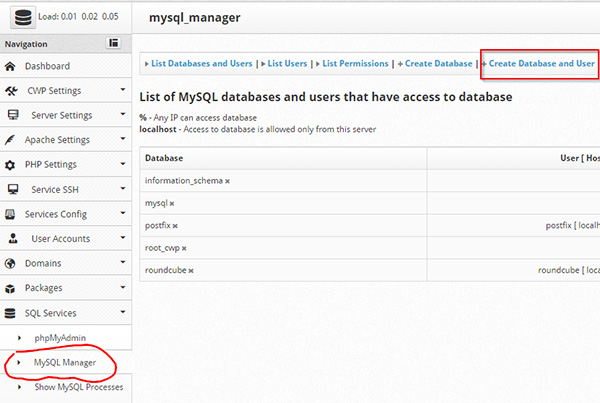Click the List Permissions link
This screenshot has width=600, height=403.
(x=355, y=63)
